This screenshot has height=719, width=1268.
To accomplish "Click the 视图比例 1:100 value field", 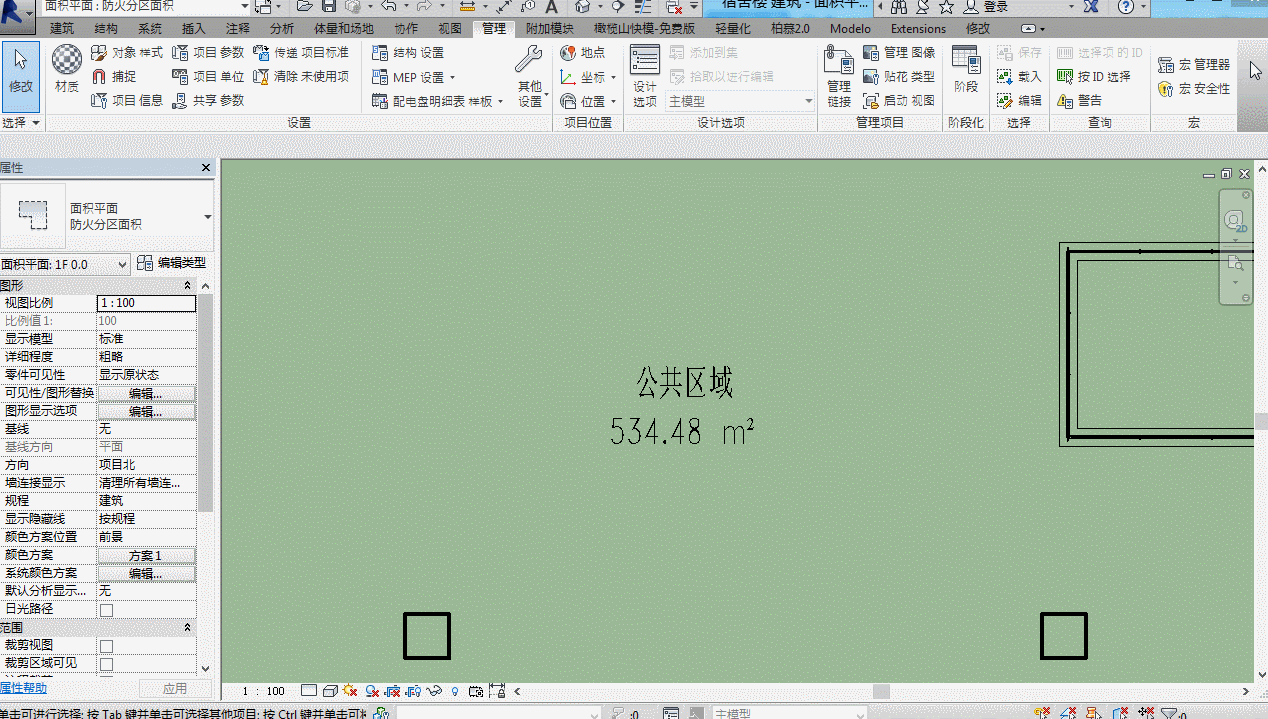I will (x=146, y=303).
